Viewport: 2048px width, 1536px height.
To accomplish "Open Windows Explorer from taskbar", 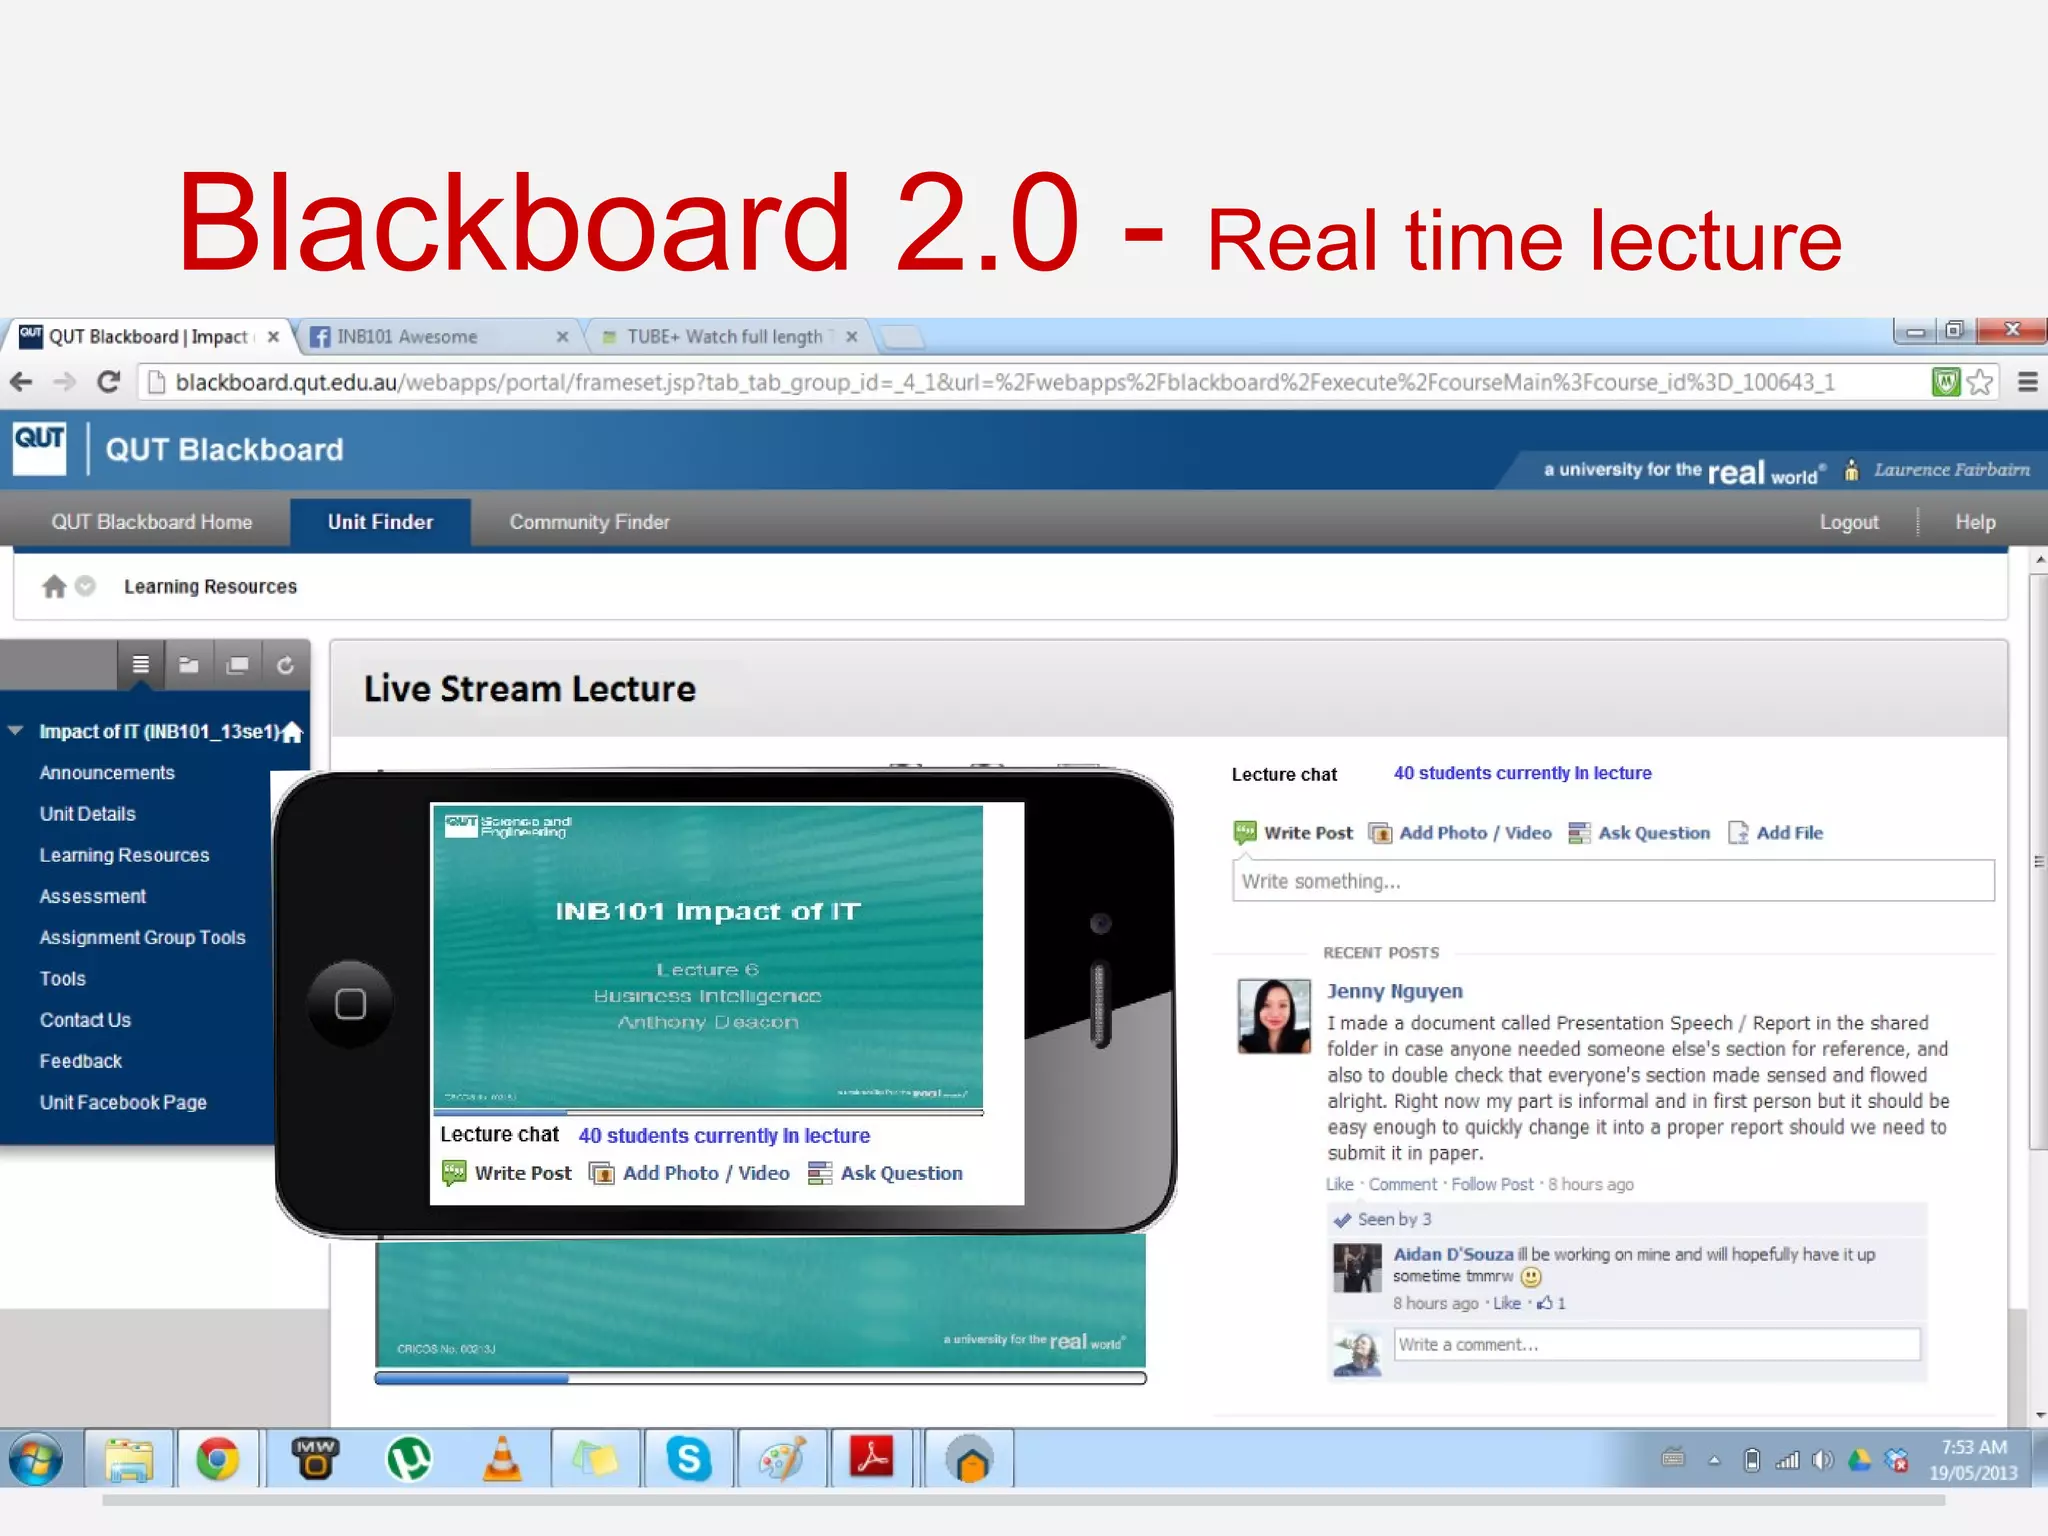I will tap(129, 1460).
